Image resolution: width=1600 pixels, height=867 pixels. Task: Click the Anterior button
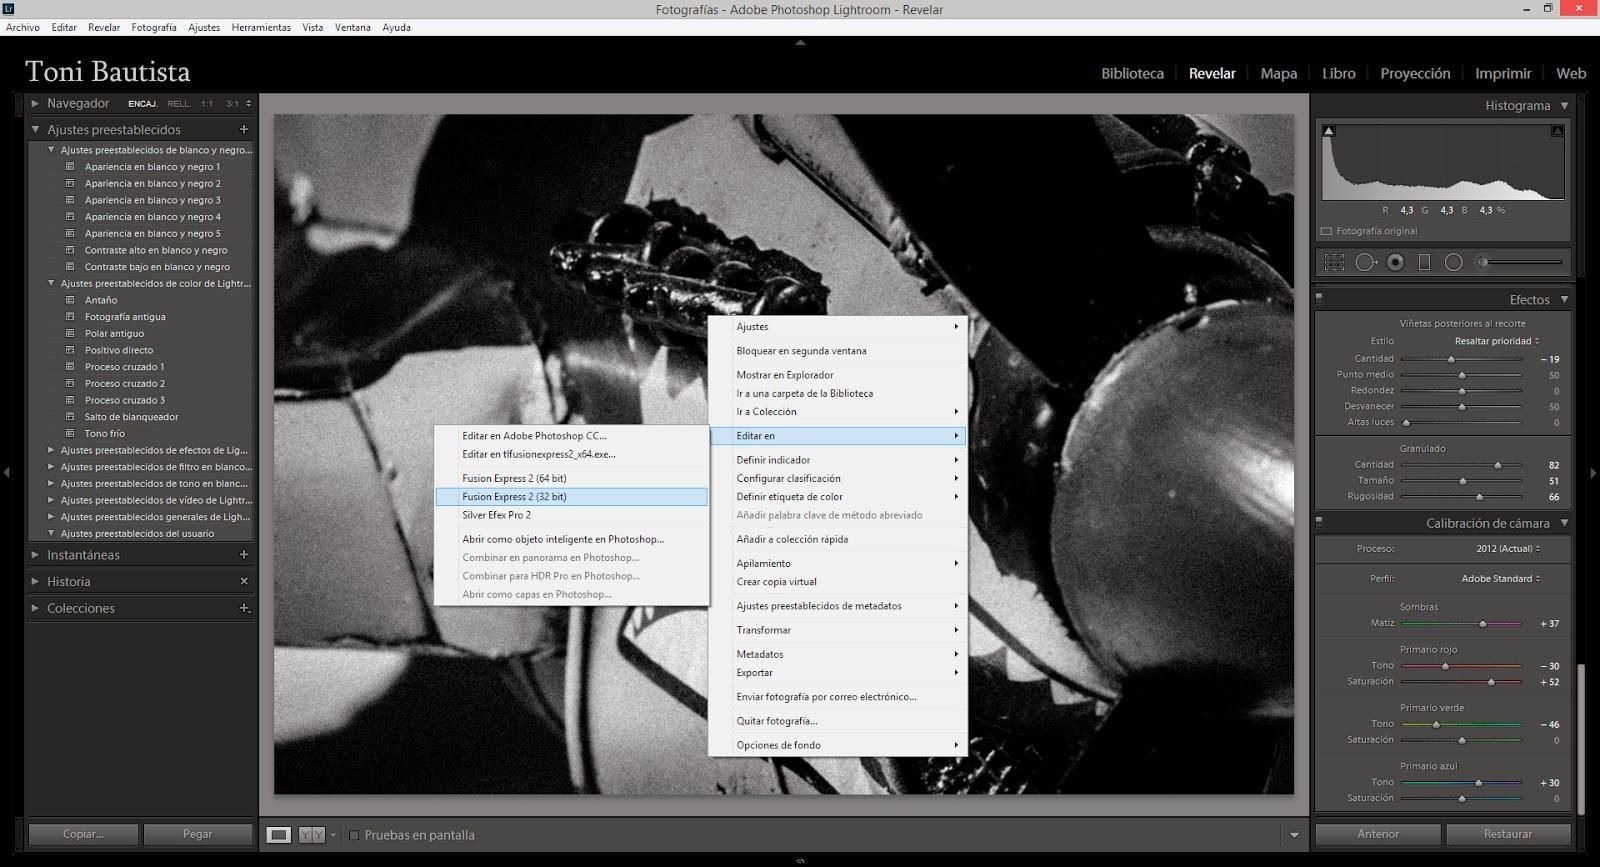tap(1378, 834)
